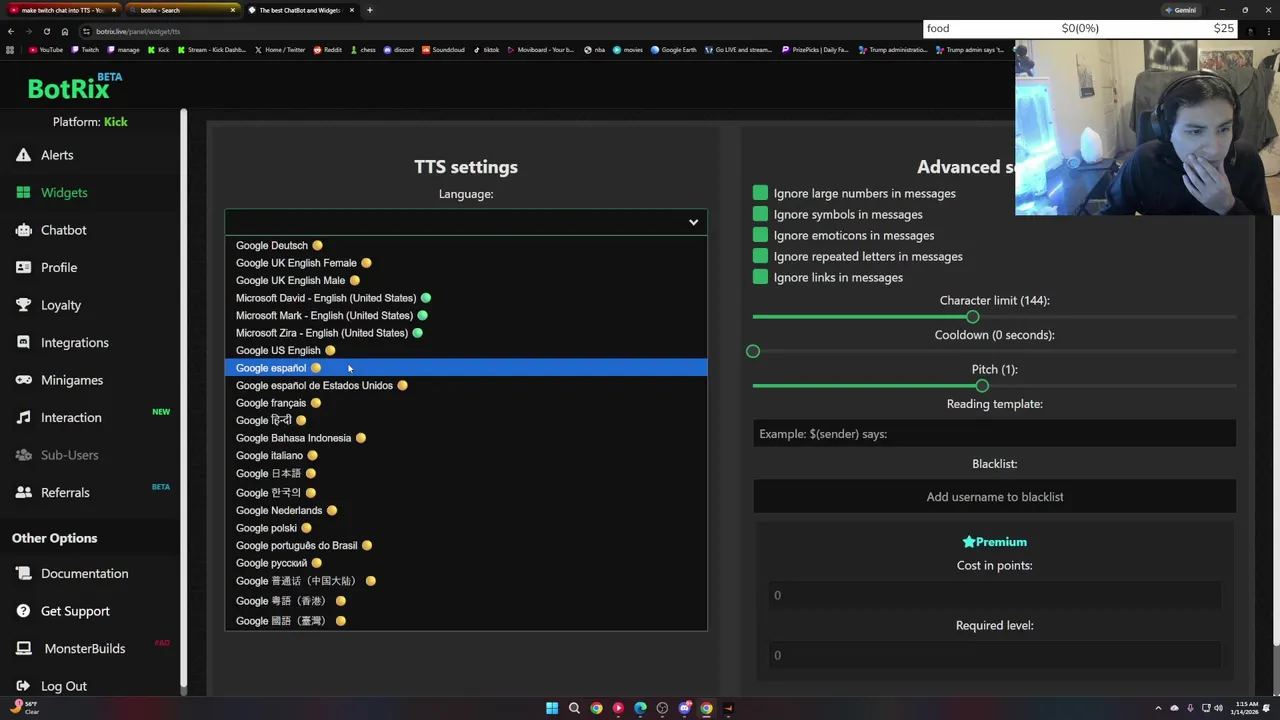Click browser reload button

[x=46, y=31]
